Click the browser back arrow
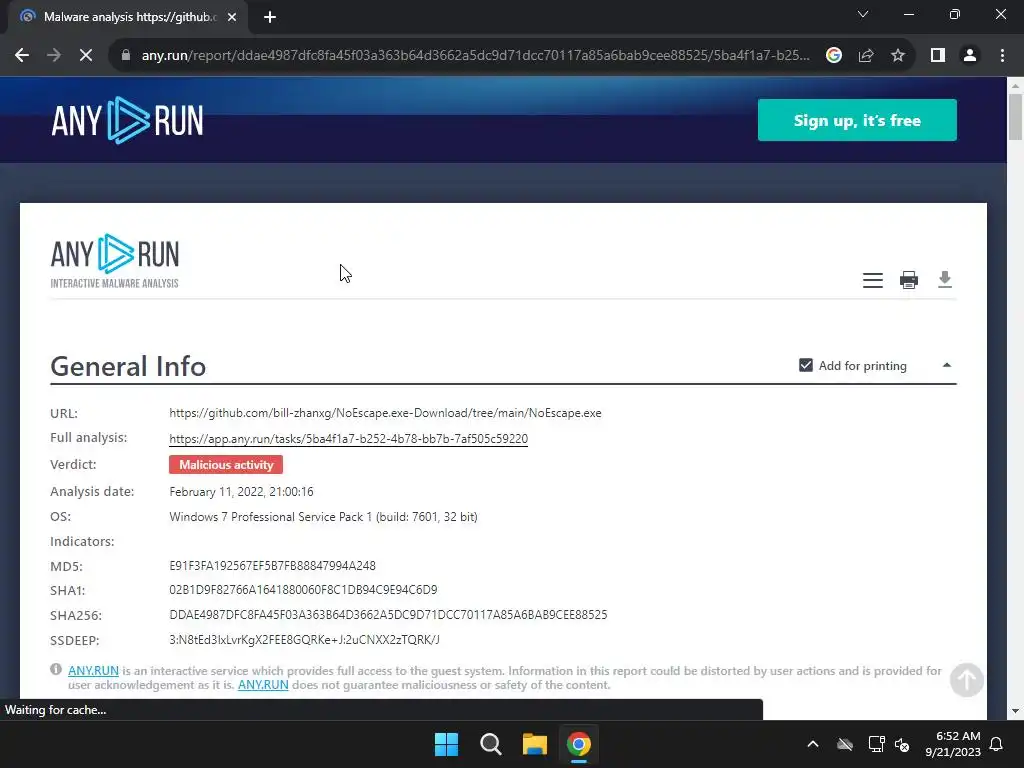Screen dimensions: 1024x768 [x=22, y=56]
